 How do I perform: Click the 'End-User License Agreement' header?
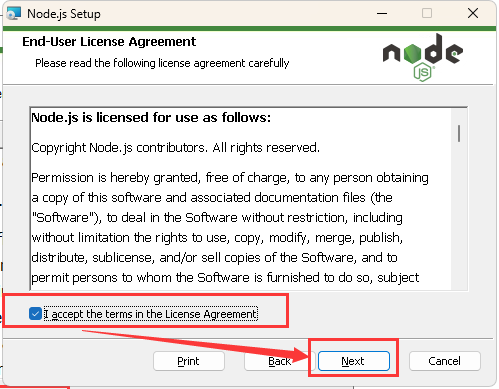pos(109,42)
